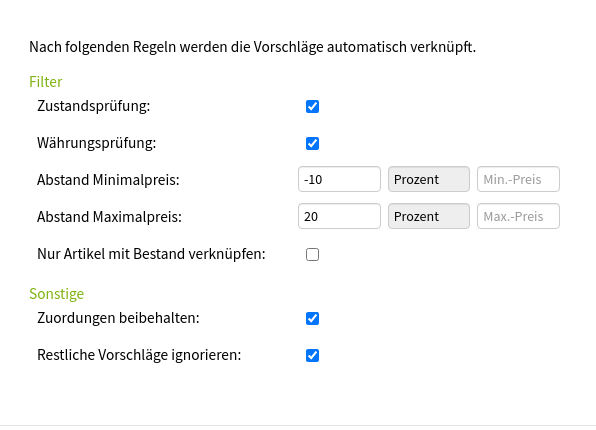Uncheck the Zustandsprüfung checkbox
This screenshot has width=596, height=430.
[312, 106]
